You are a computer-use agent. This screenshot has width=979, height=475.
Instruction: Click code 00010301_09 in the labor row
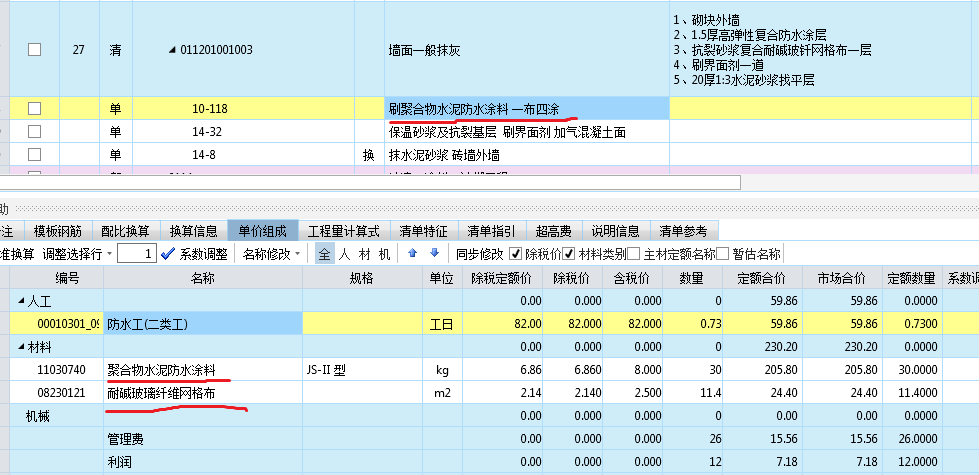(x=69, y=324)
